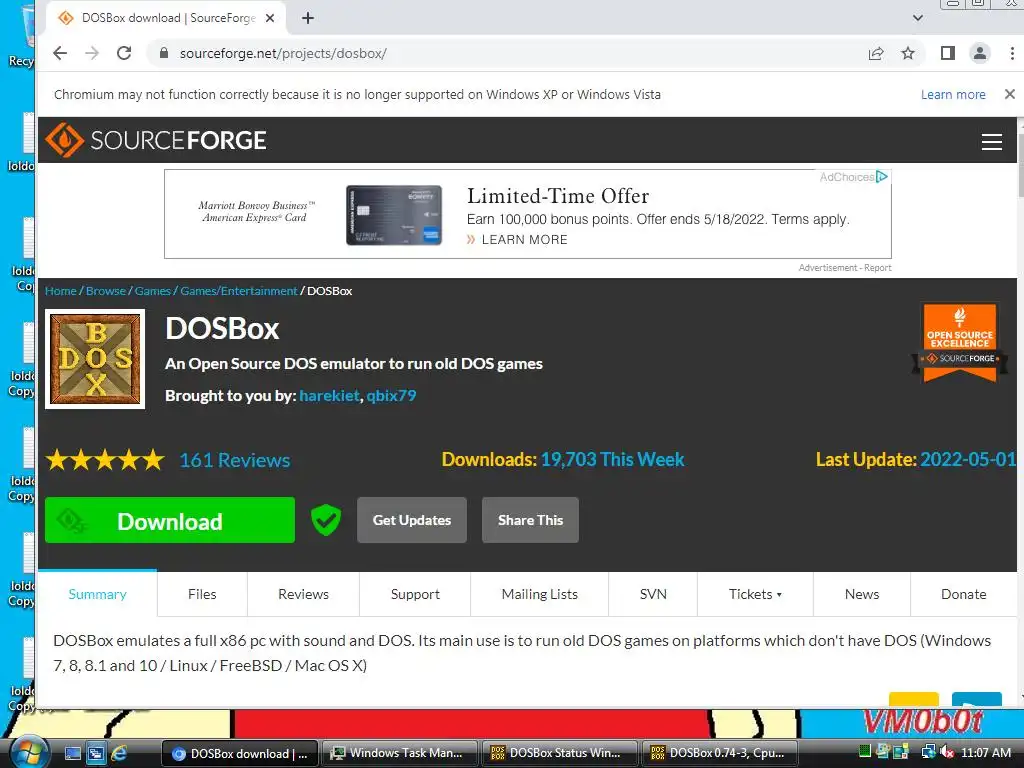Open the Windows Start orb
1024x768 pixels.
(x=30, y=752)
